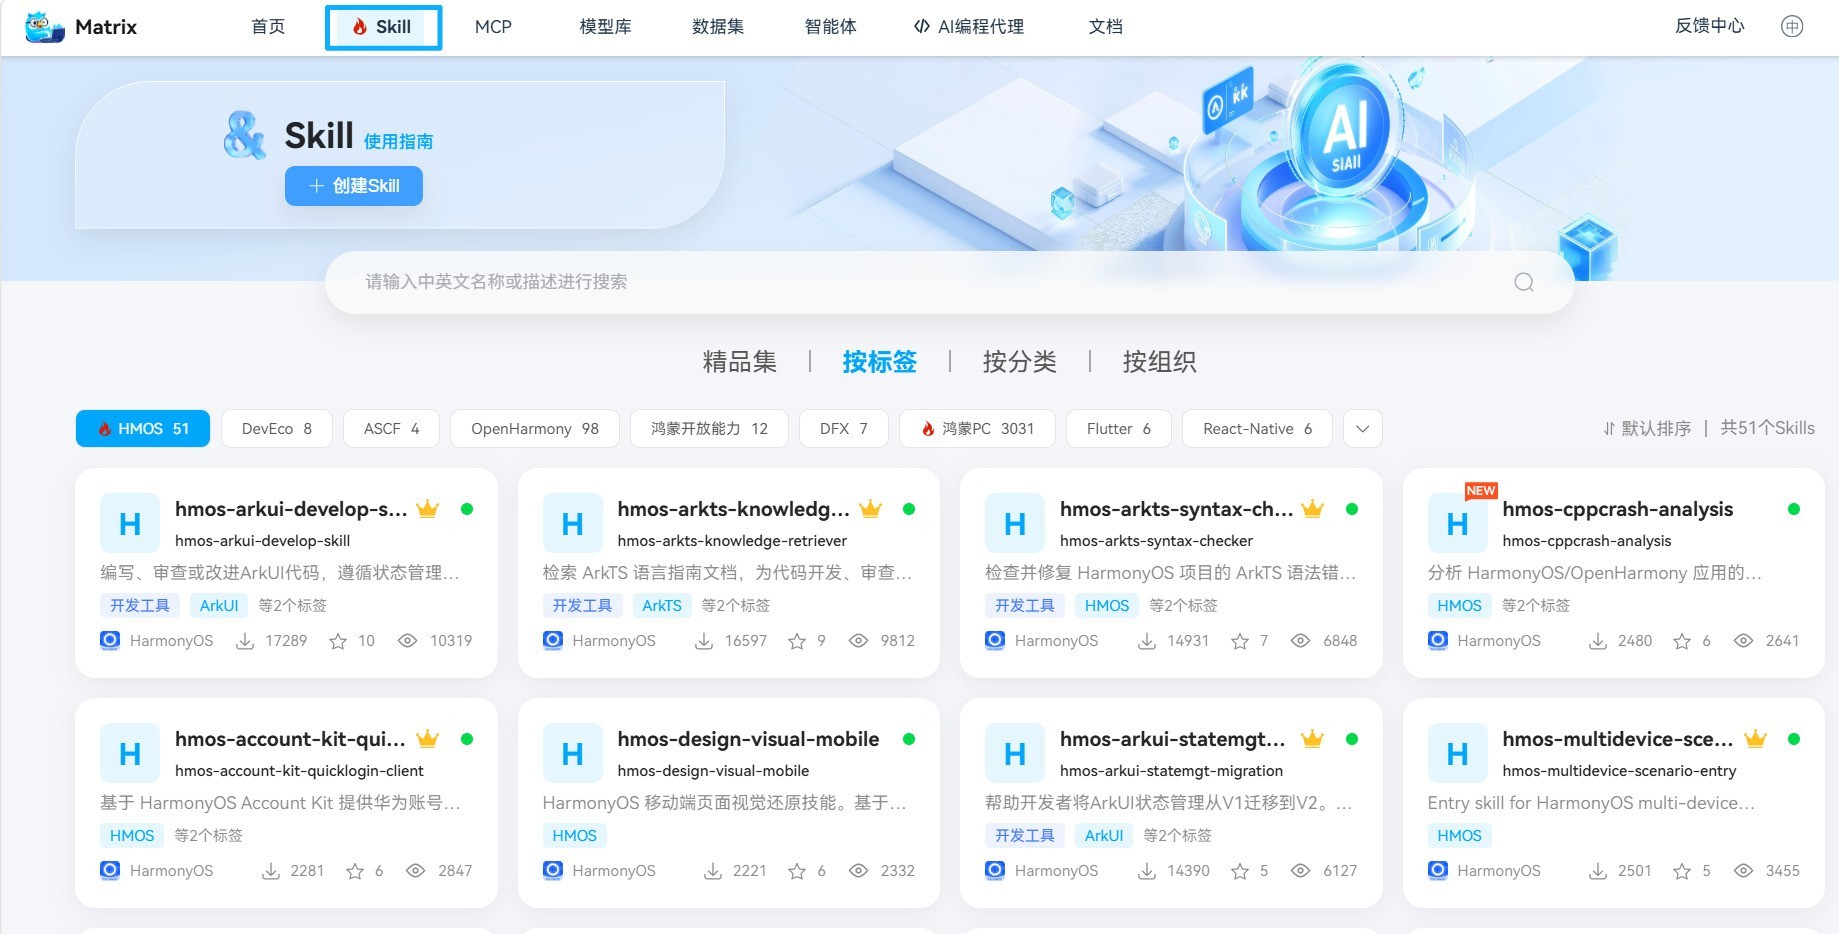Open the MCP navigation tab
This screenshot has height=934, width=1839.
(493, 27)
